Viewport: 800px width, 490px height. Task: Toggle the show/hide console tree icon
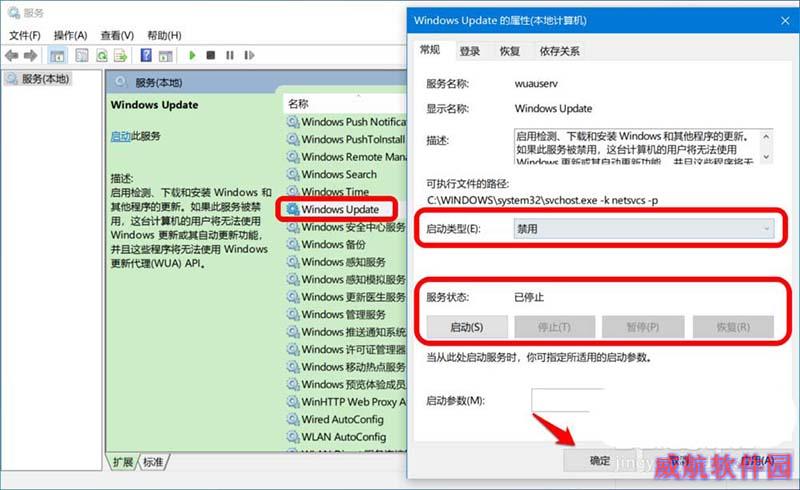57,55
